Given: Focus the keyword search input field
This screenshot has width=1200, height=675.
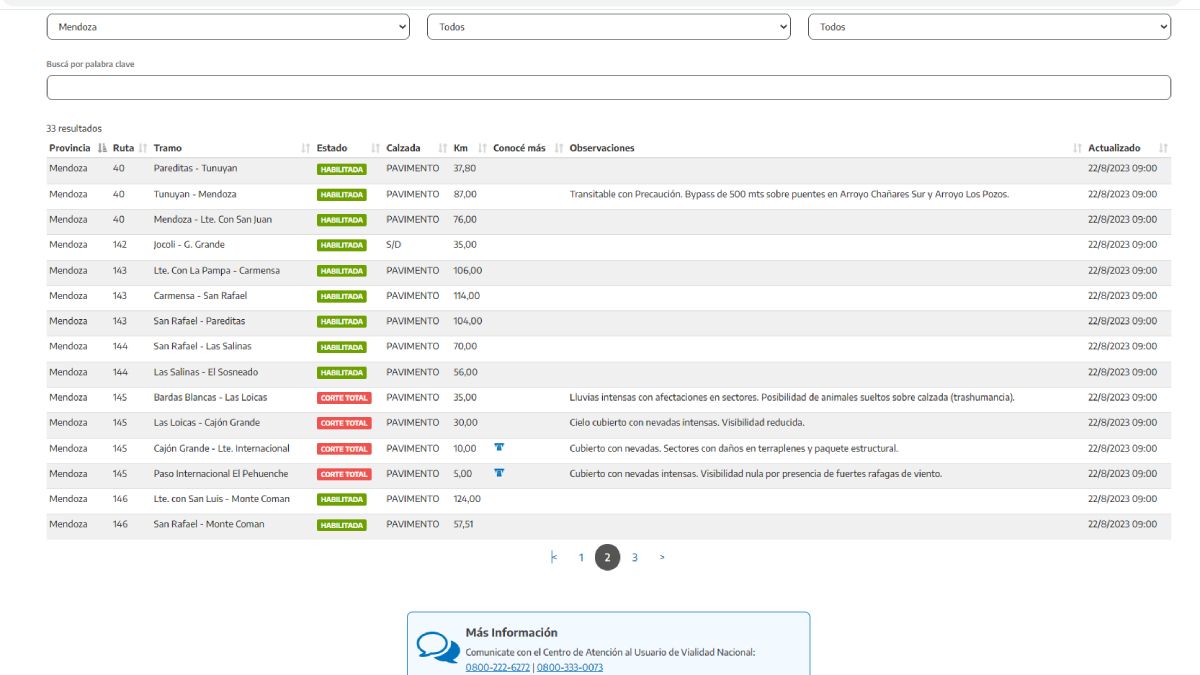Looking at the screenshot, I should click(x=608, y=88).
